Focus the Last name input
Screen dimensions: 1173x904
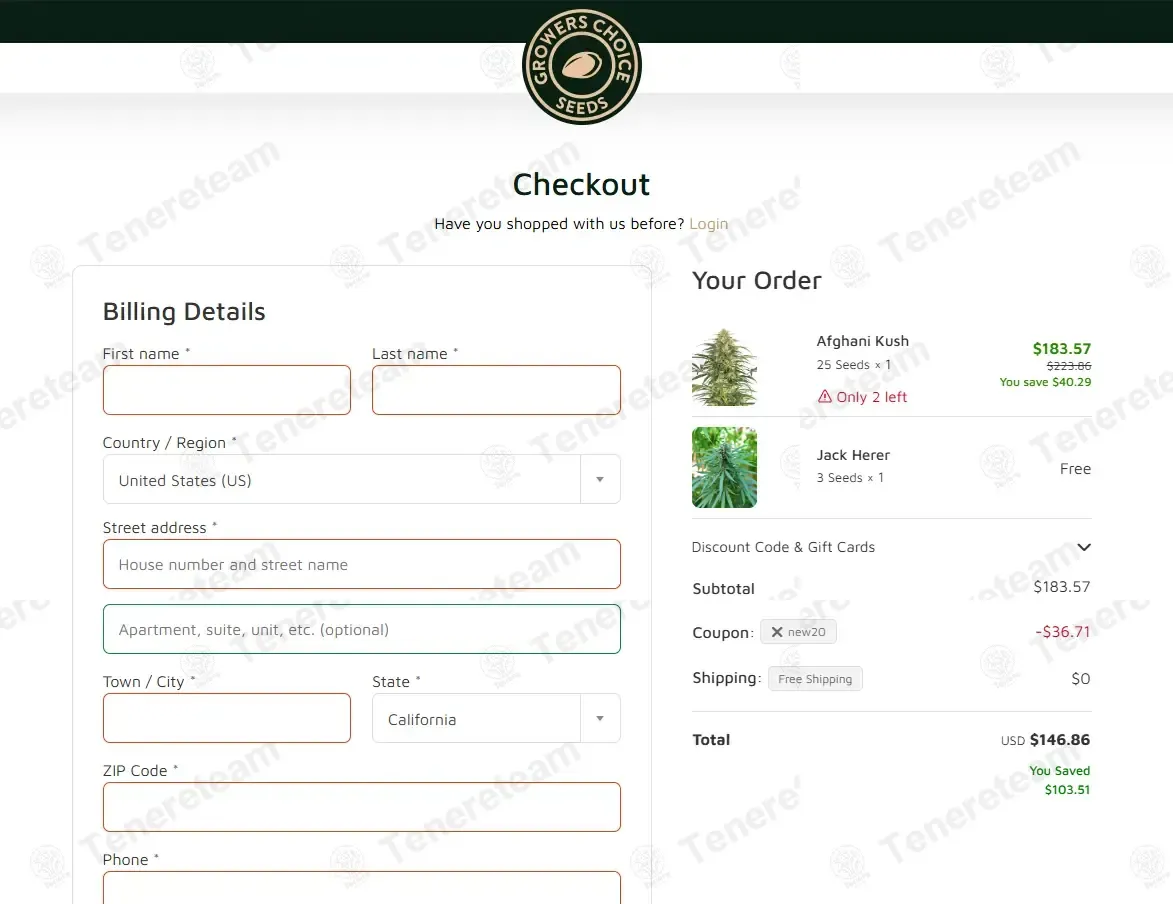click(496, 390)
